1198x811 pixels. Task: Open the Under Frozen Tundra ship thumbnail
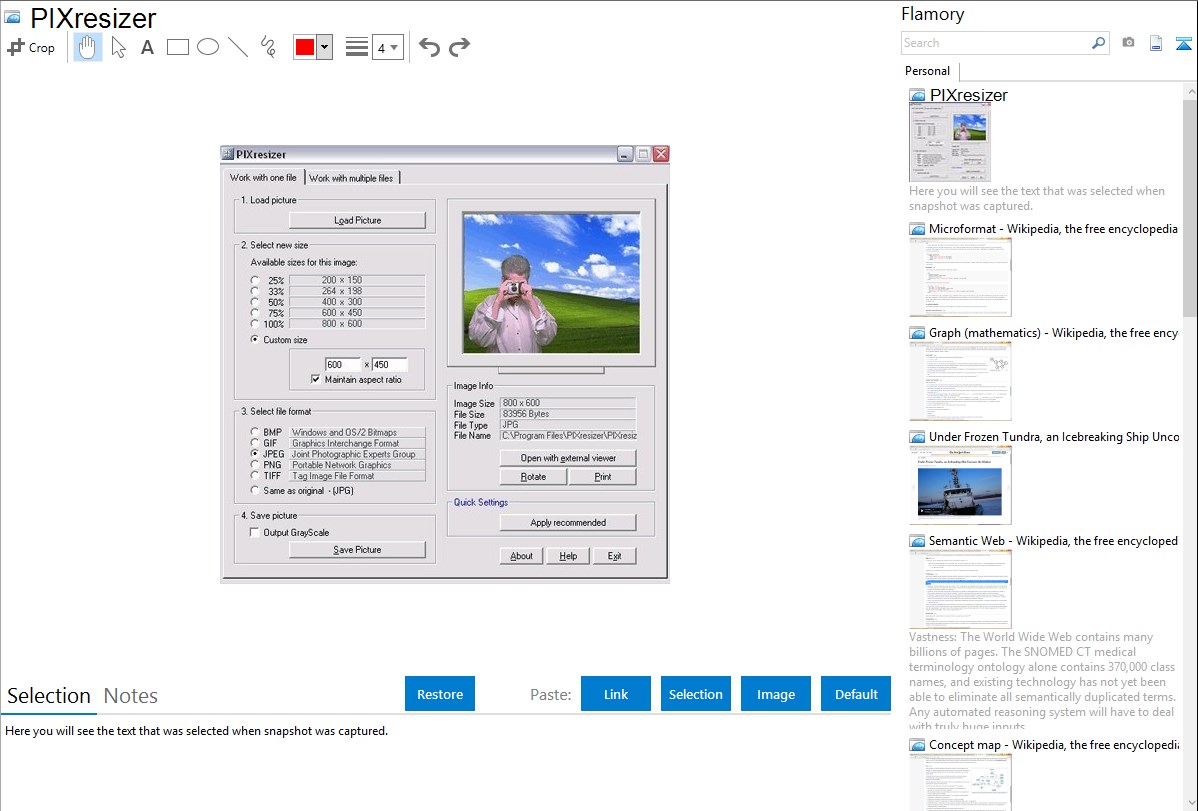coord(960,486)
